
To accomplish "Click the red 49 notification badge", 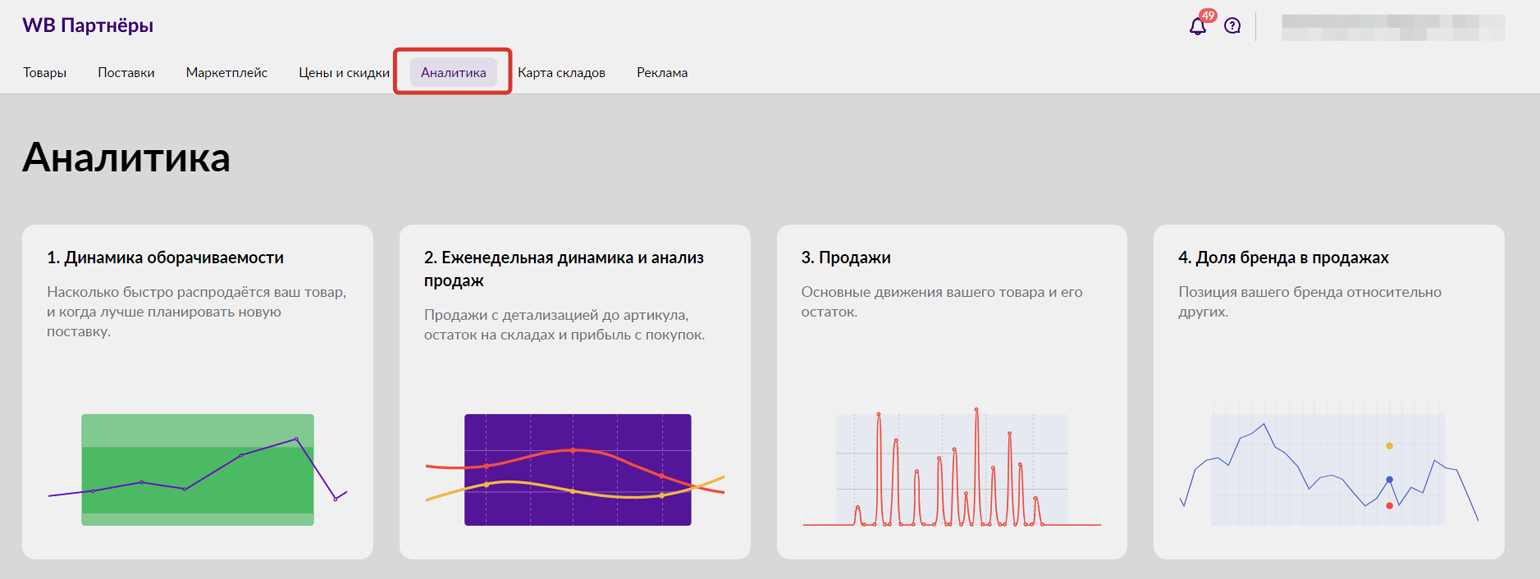I will tap(1208, 16).
